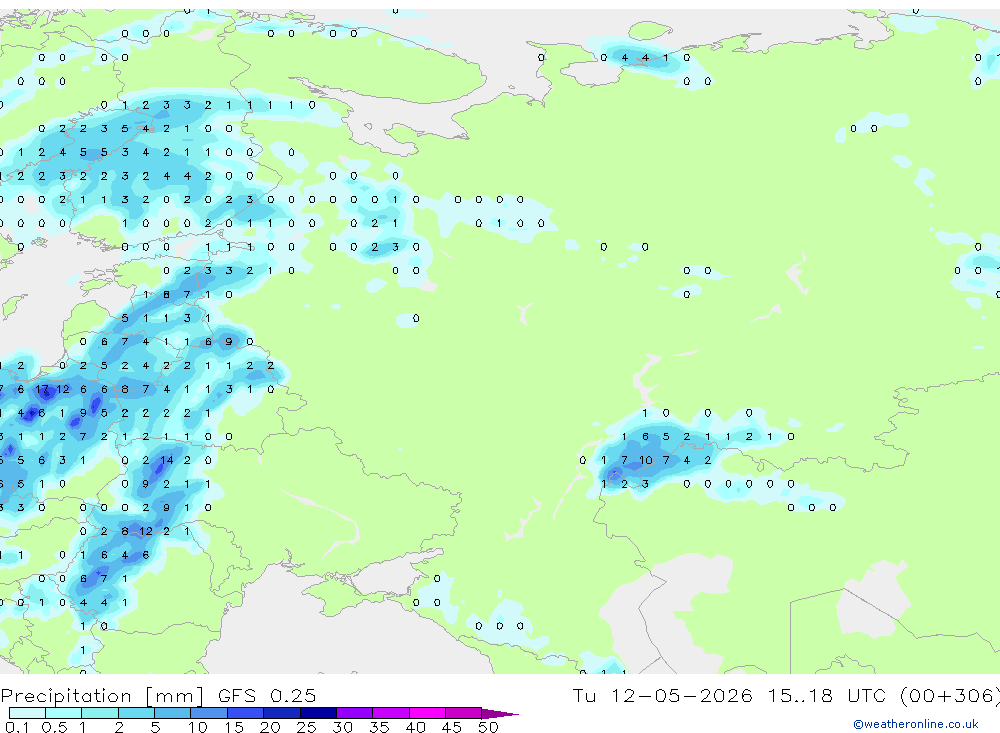Click the 5–10 mm light blue legend swatch
This screenshot has height=733, width=1000.
tap(173, 713)
